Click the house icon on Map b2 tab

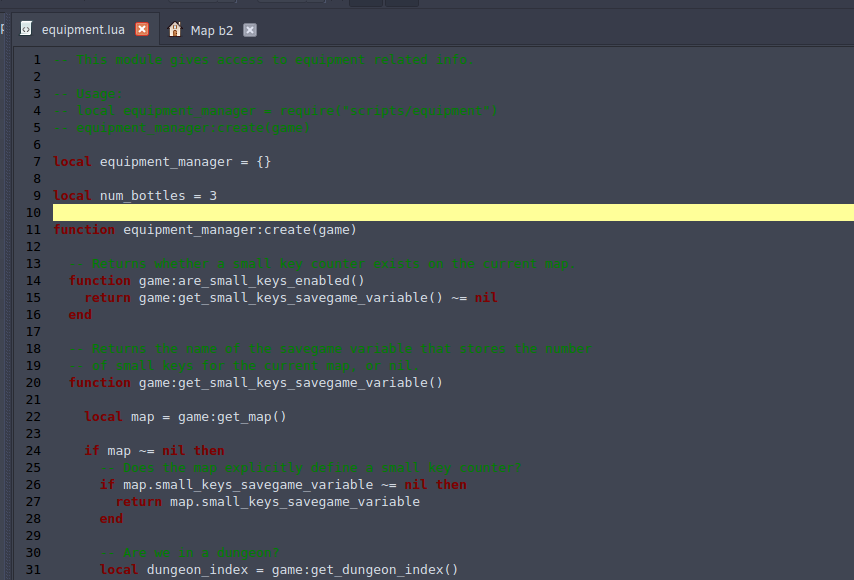pyautogui.click(x=175, y=29)
